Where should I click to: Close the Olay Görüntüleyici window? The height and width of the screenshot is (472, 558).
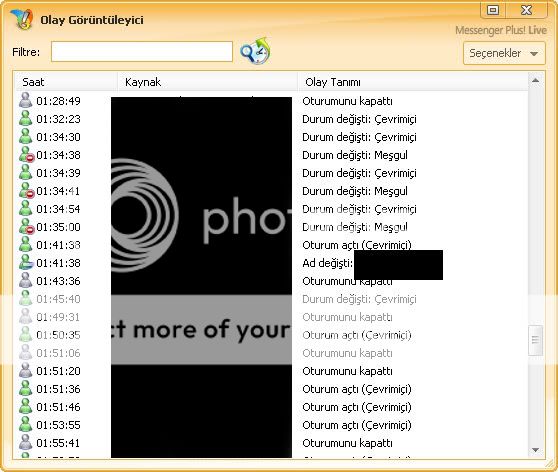[x=526, y=10]
